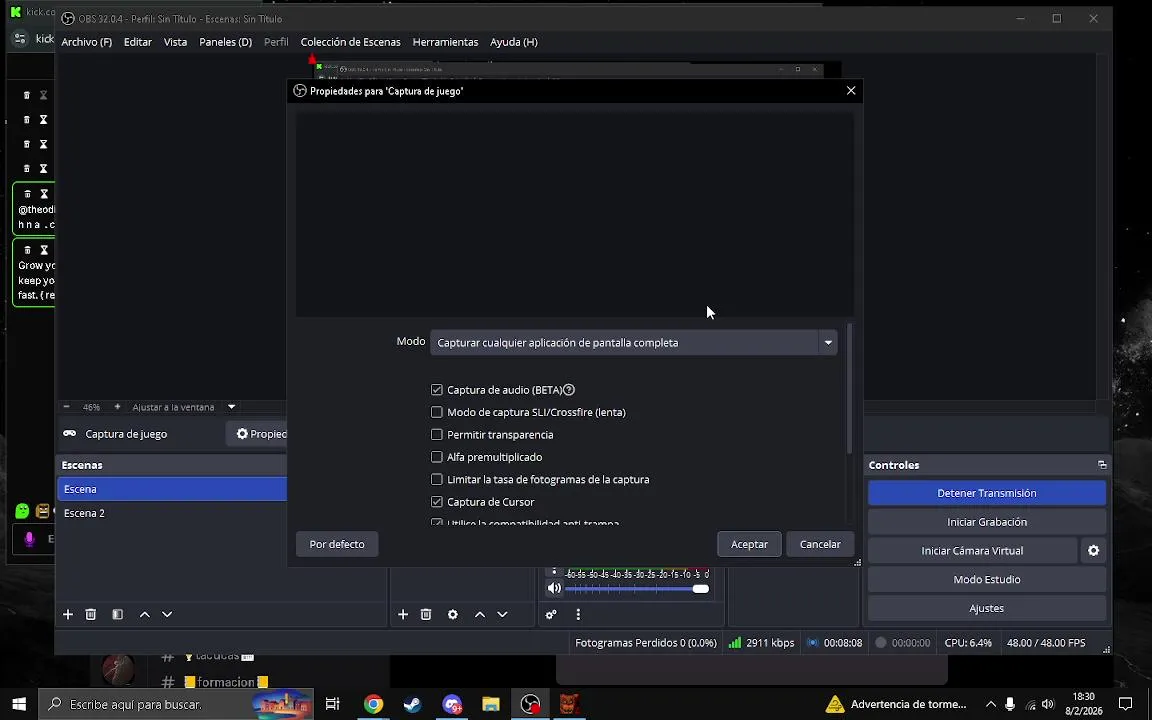Enable Modo de captura SLI/Crossfire checkbox
Image resolution: width=1152 pixels, height=720 pixels.
pos(436,412)
